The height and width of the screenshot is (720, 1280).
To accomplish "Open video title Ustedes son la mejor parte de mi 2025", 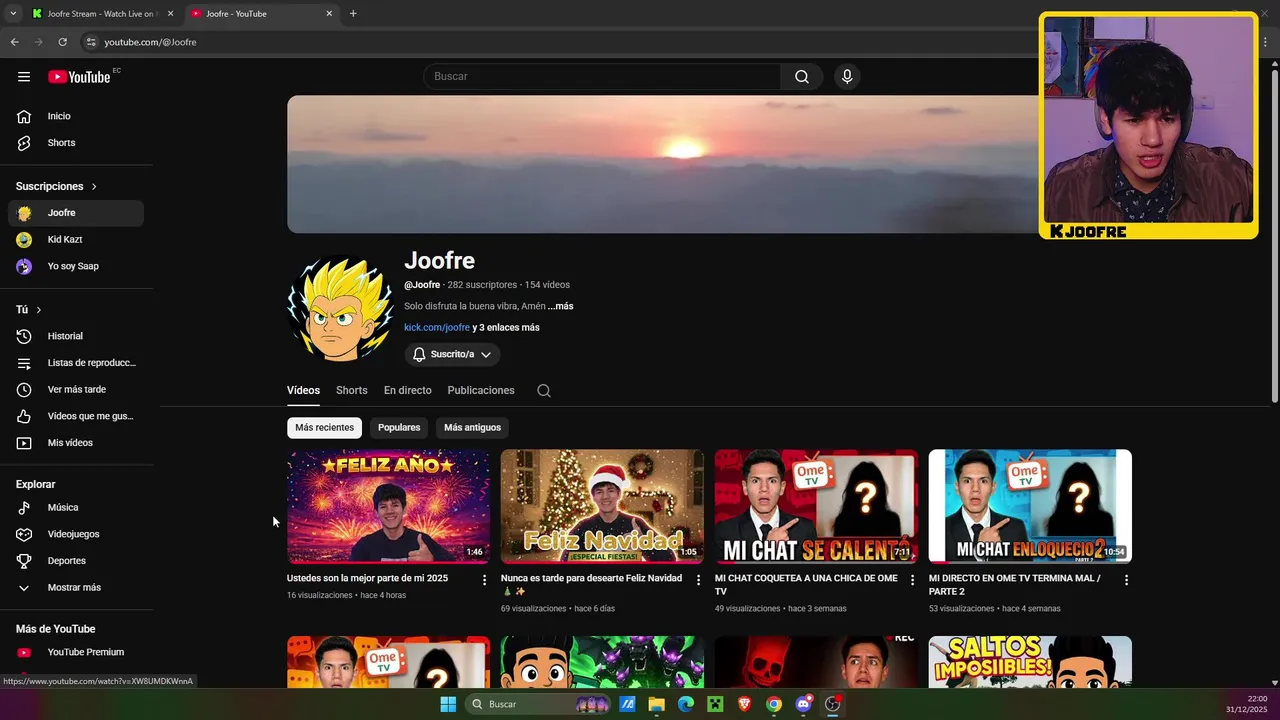I will pos(367,579).
